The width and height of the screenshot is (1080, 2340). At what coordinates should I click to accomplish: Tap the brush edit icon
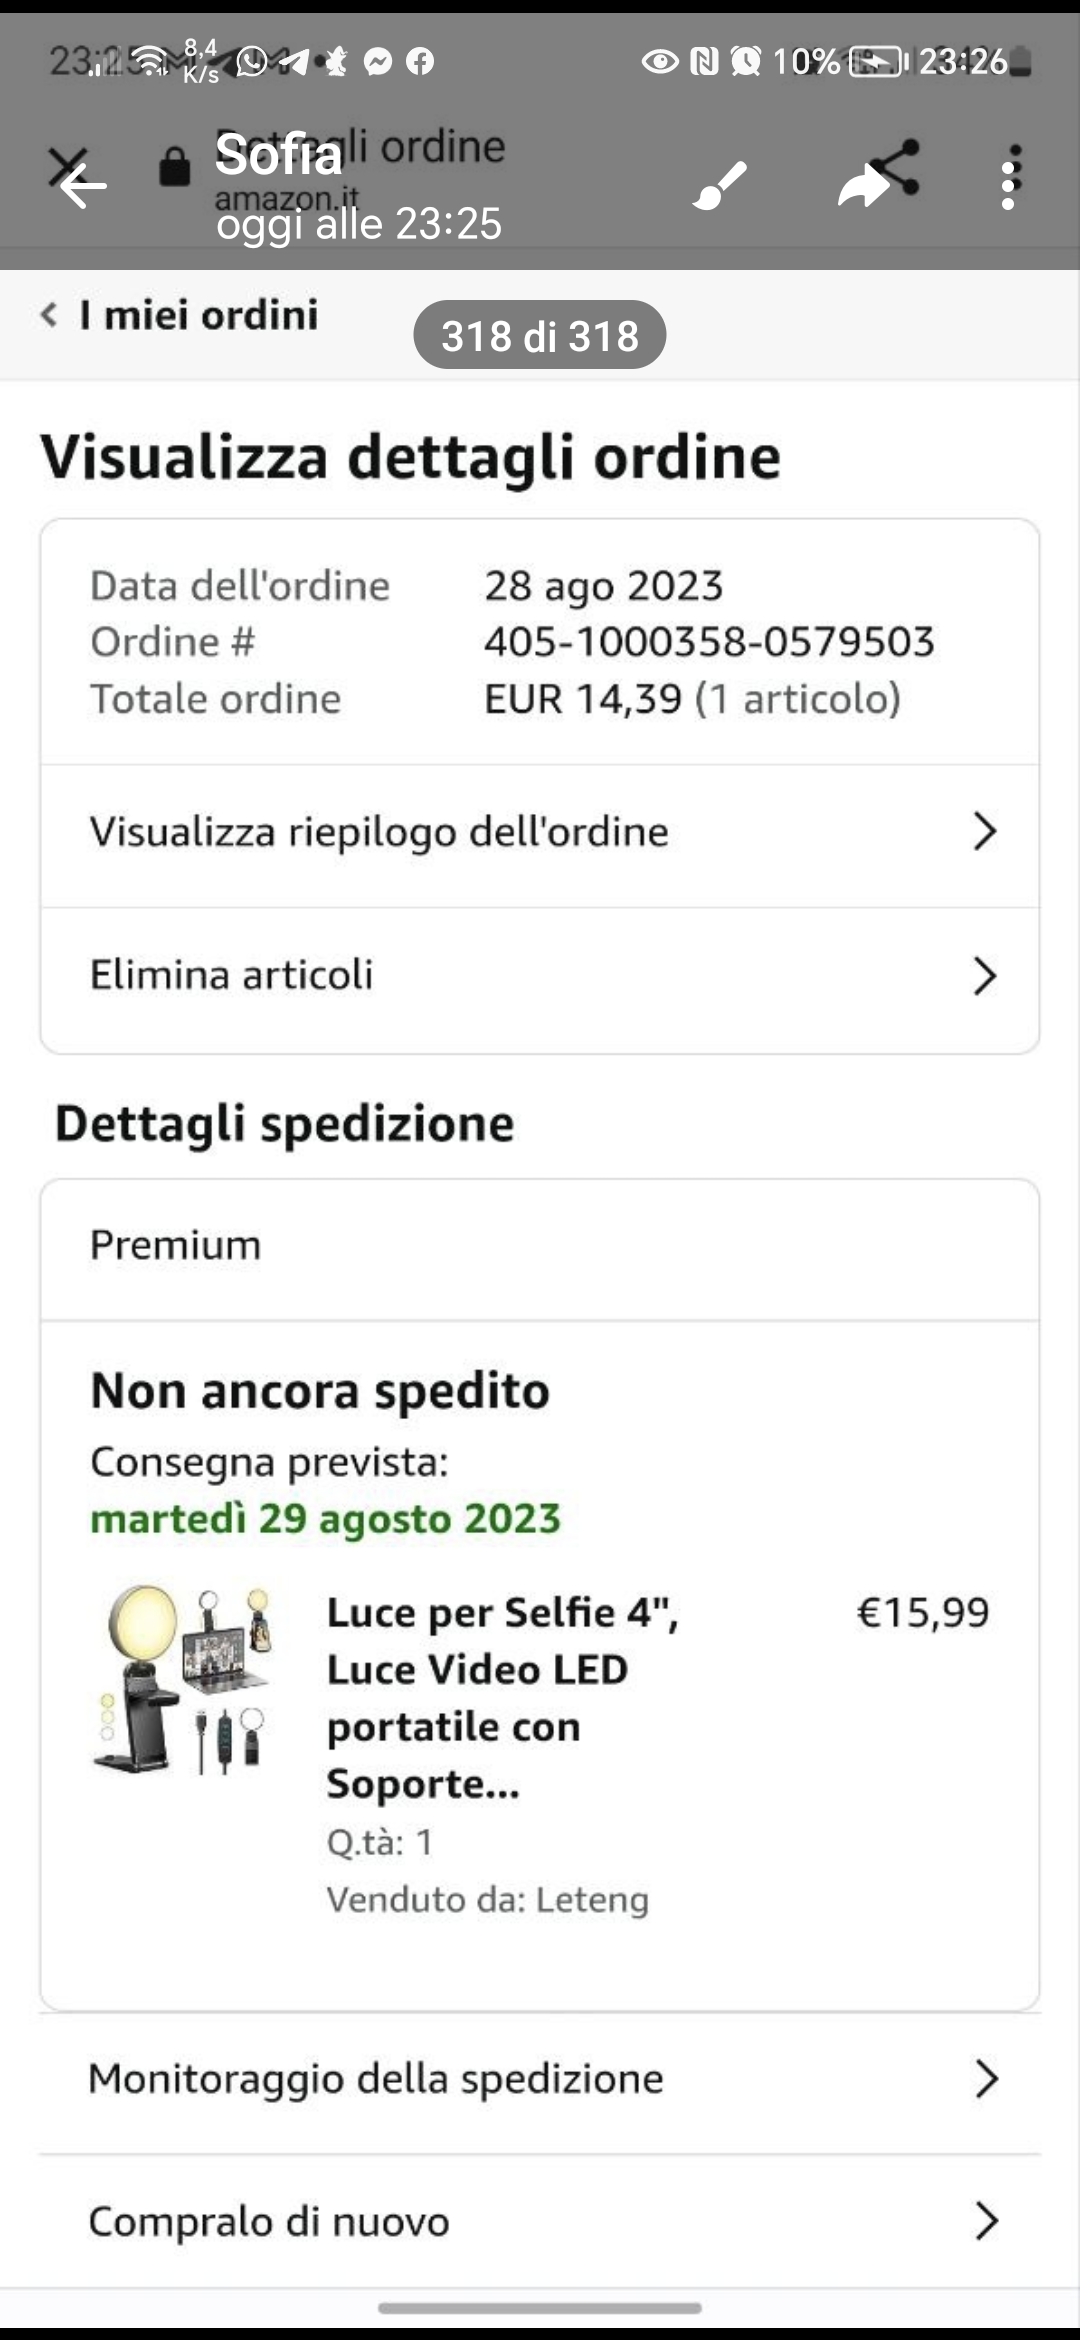[720, 184]
